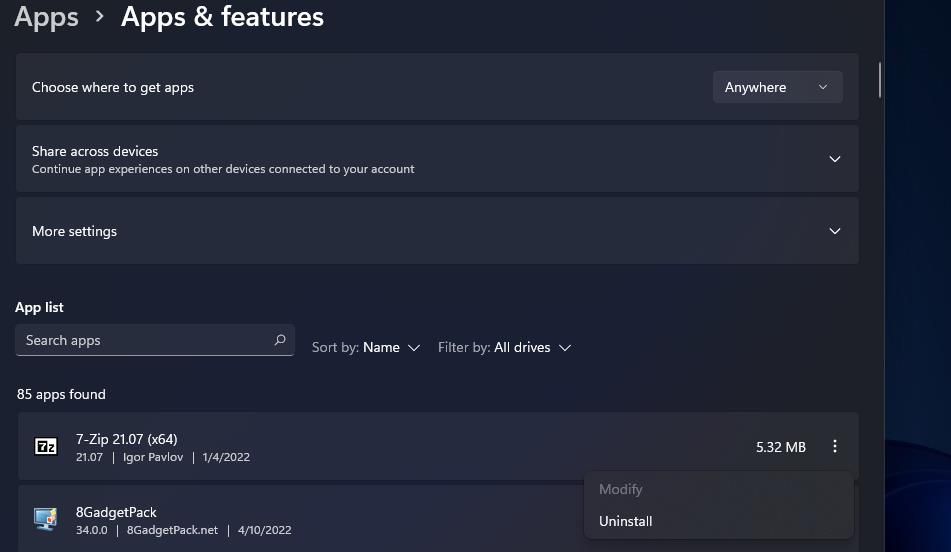Select Modify in the context menu

(620, 489)
